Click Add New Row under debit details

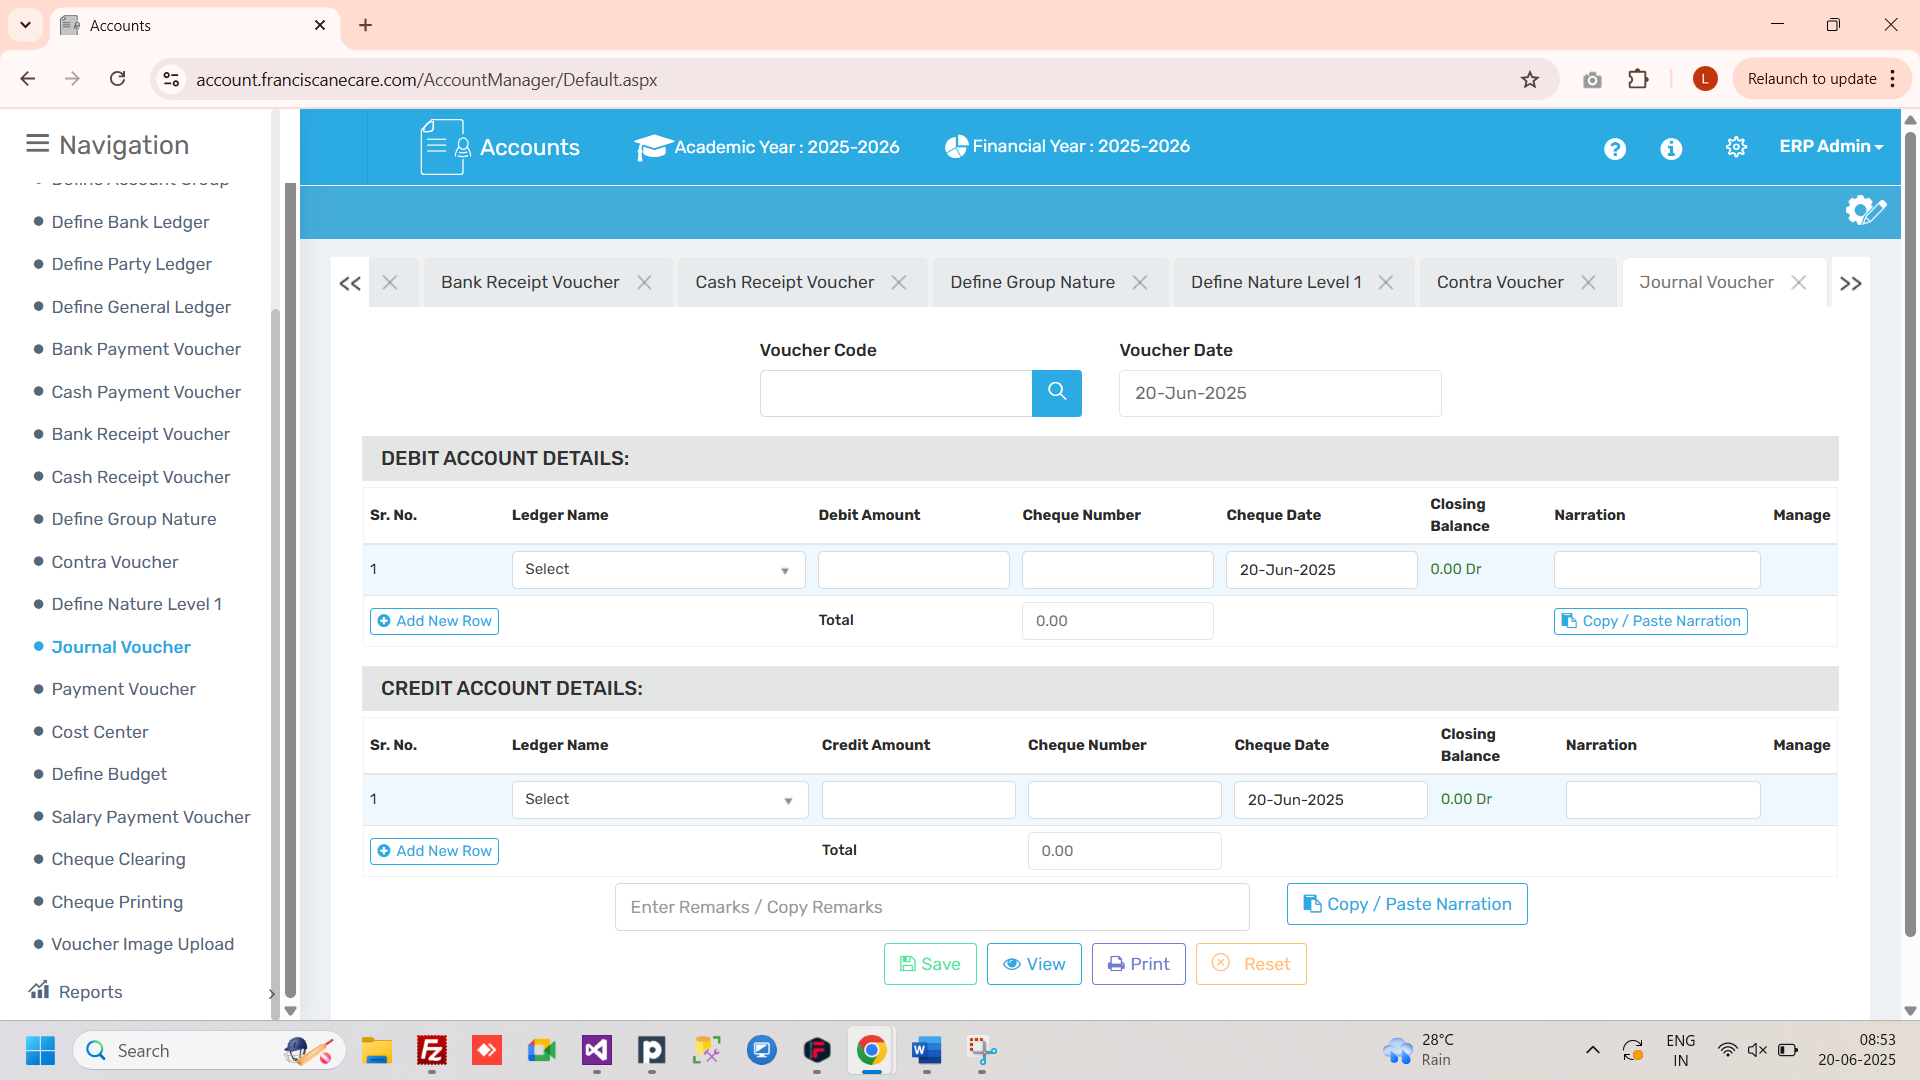434,621
